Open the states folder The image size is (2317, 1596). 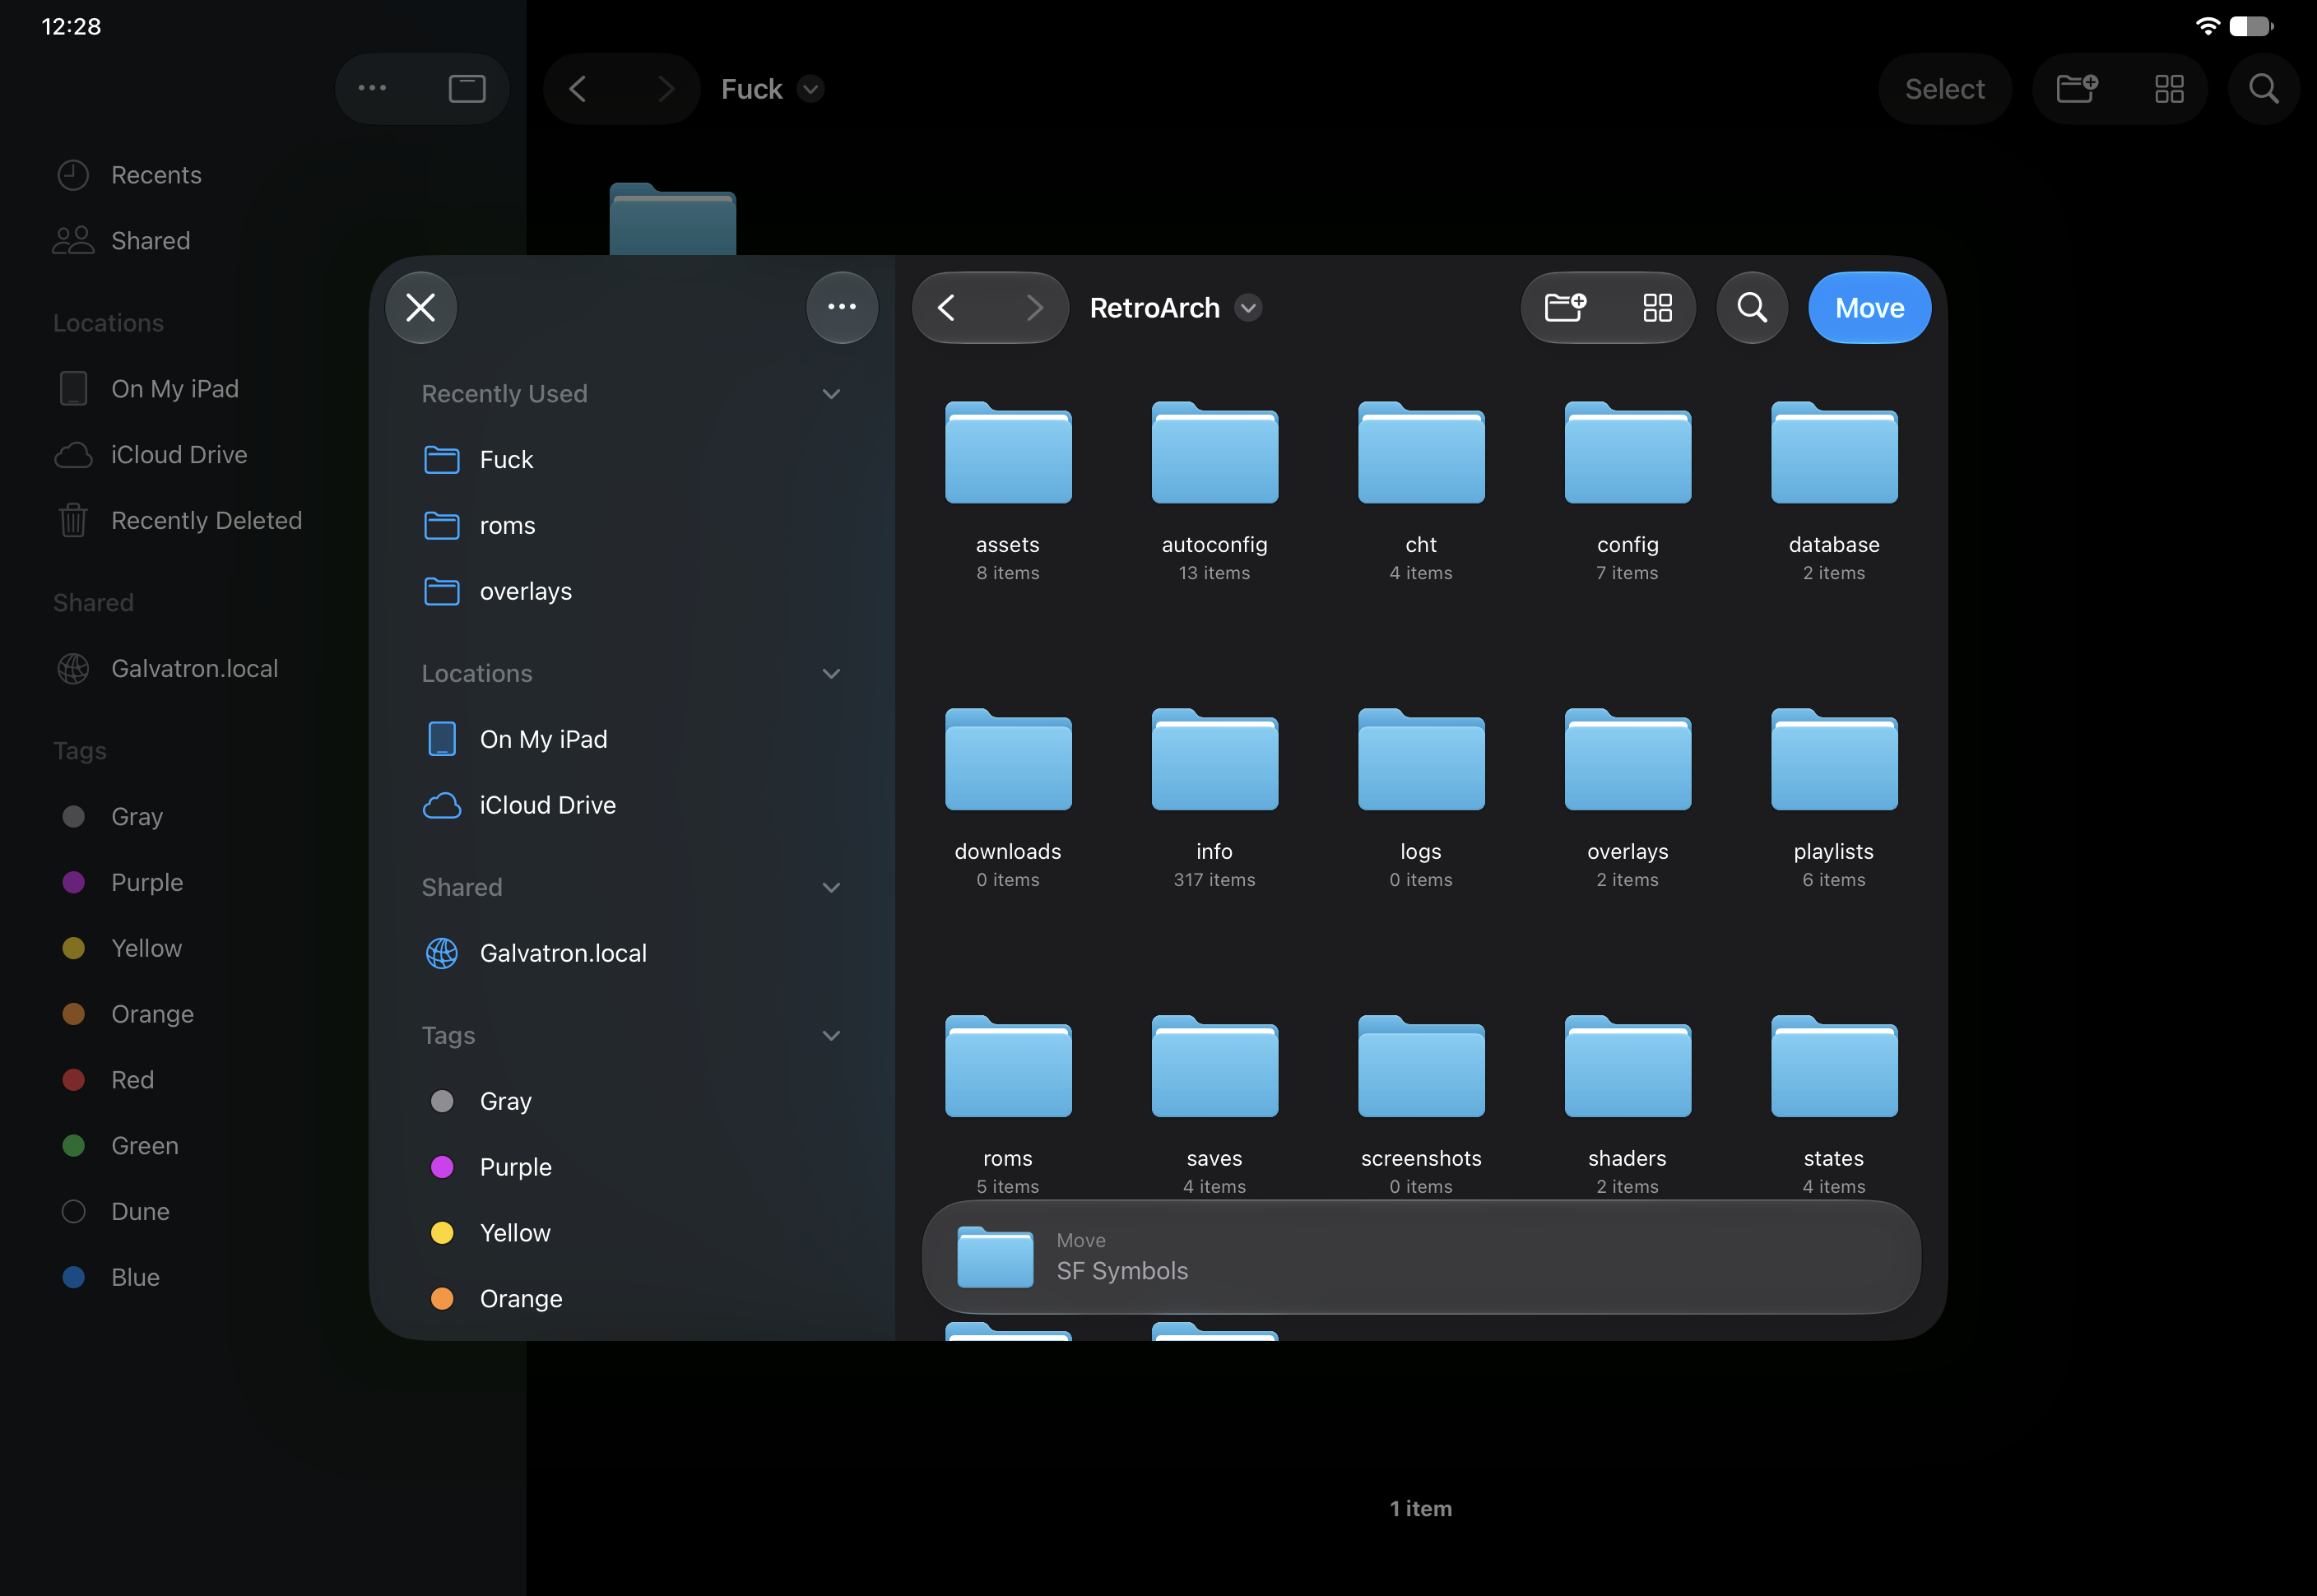pyautogui.click(x=1834, y=1067)
